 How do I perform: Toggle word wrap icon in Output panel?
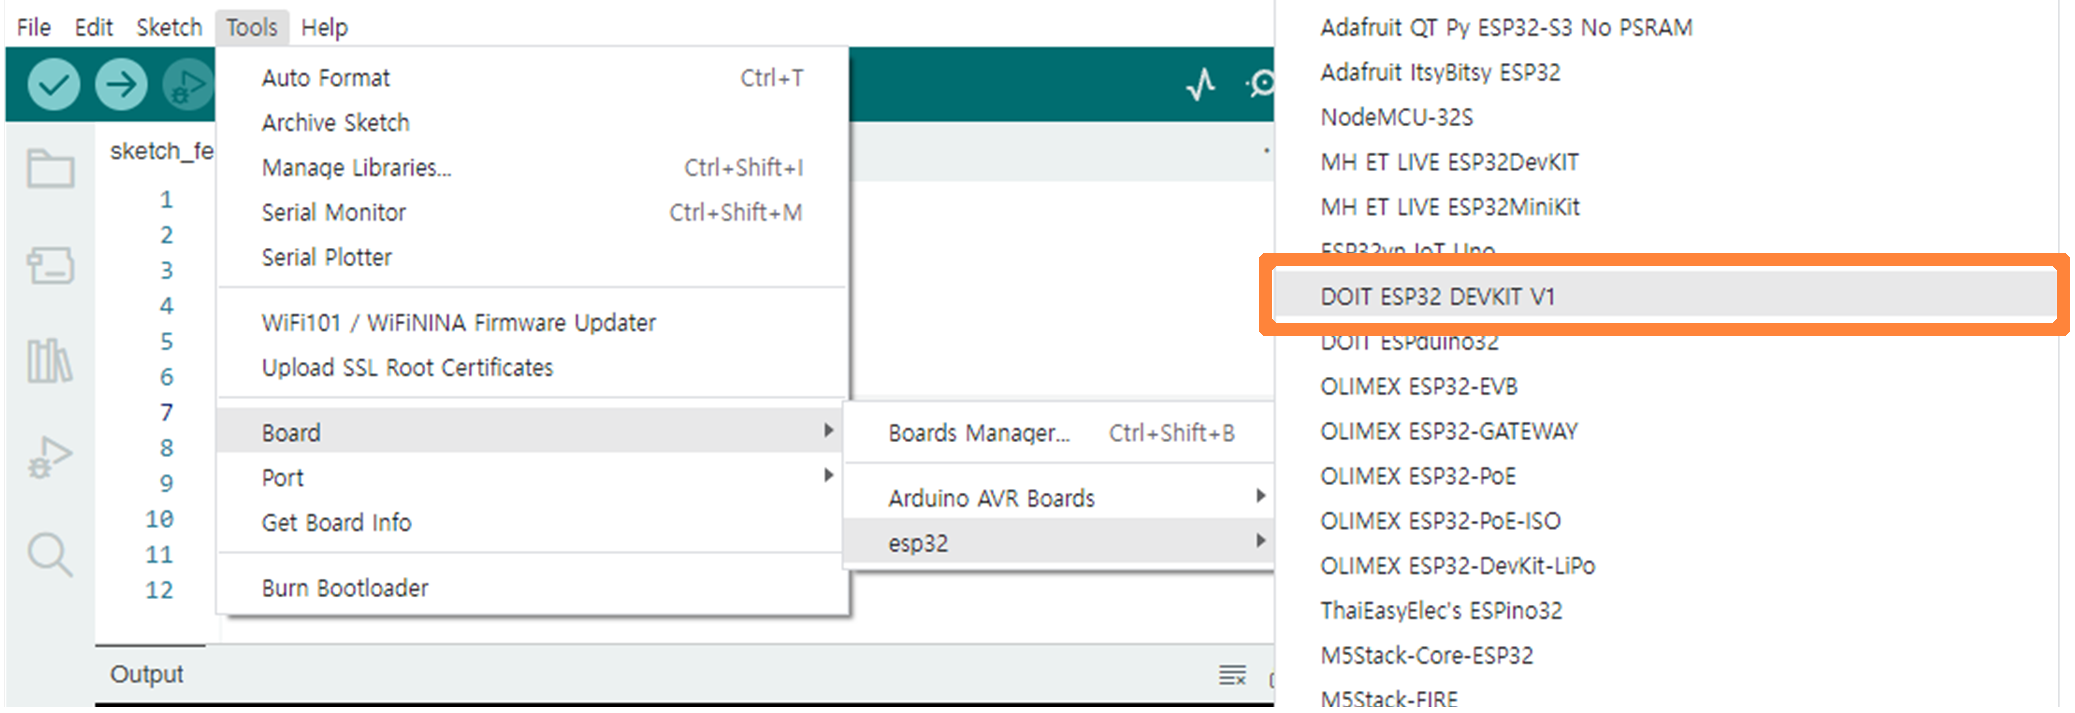pyautogui.click(x=1232, y=675)
